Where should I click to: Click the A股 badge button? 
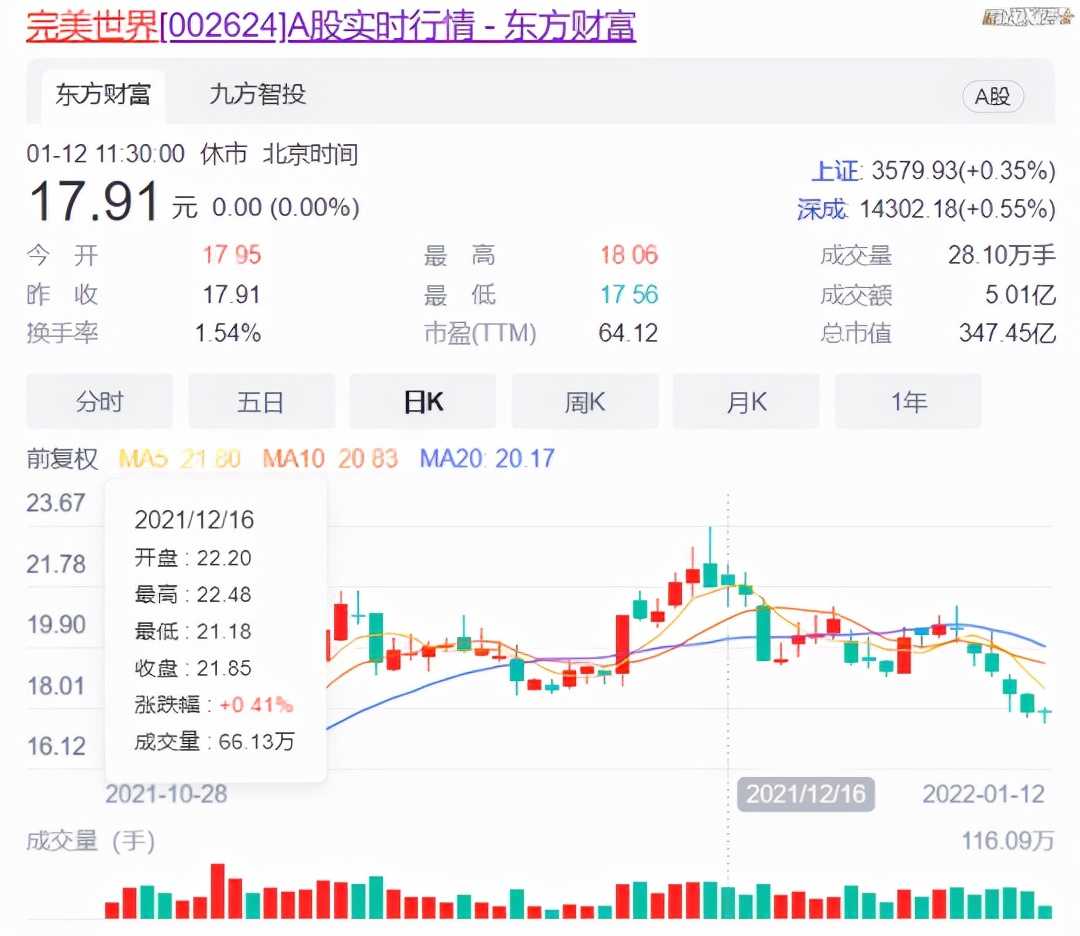(993, 96)
